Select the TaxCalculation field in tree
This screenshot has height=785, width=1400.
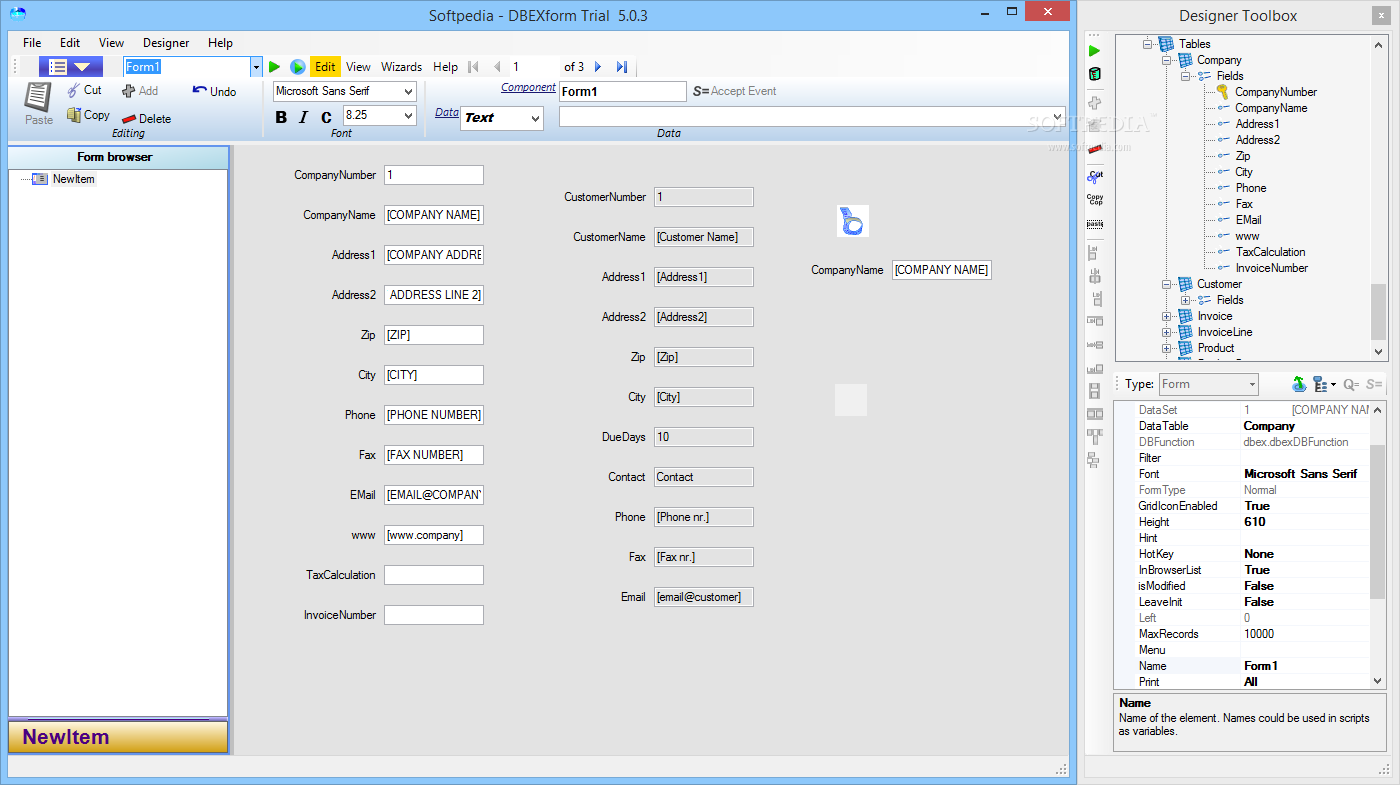coord(1270,252)
